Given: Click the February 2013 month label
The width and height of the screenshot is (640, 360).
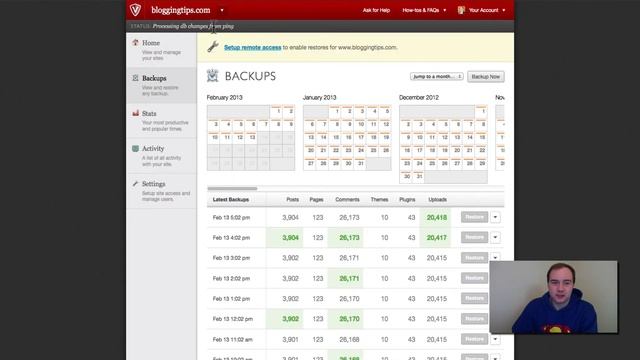Looking at the screenshot, I should 224,98.
